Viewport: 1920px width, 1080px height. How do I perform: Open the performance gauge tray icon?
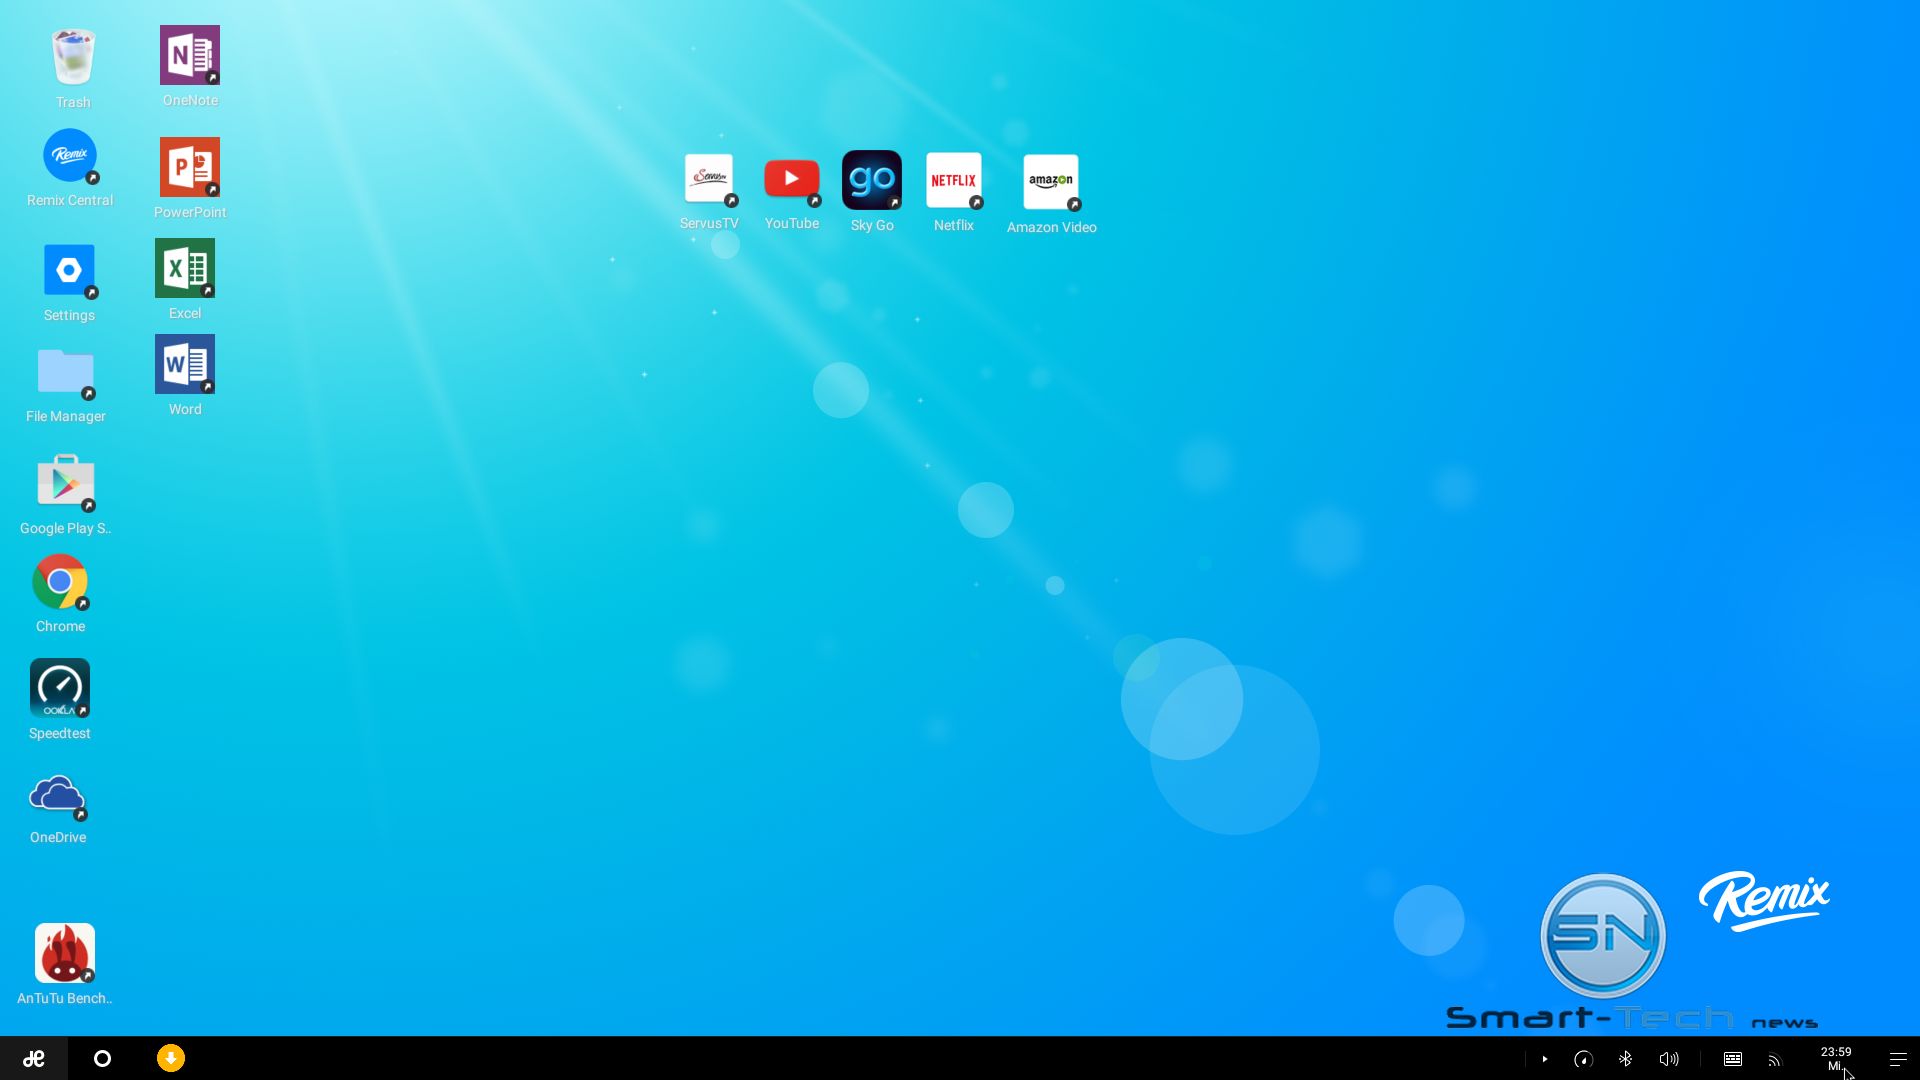click(1583, 1059)
